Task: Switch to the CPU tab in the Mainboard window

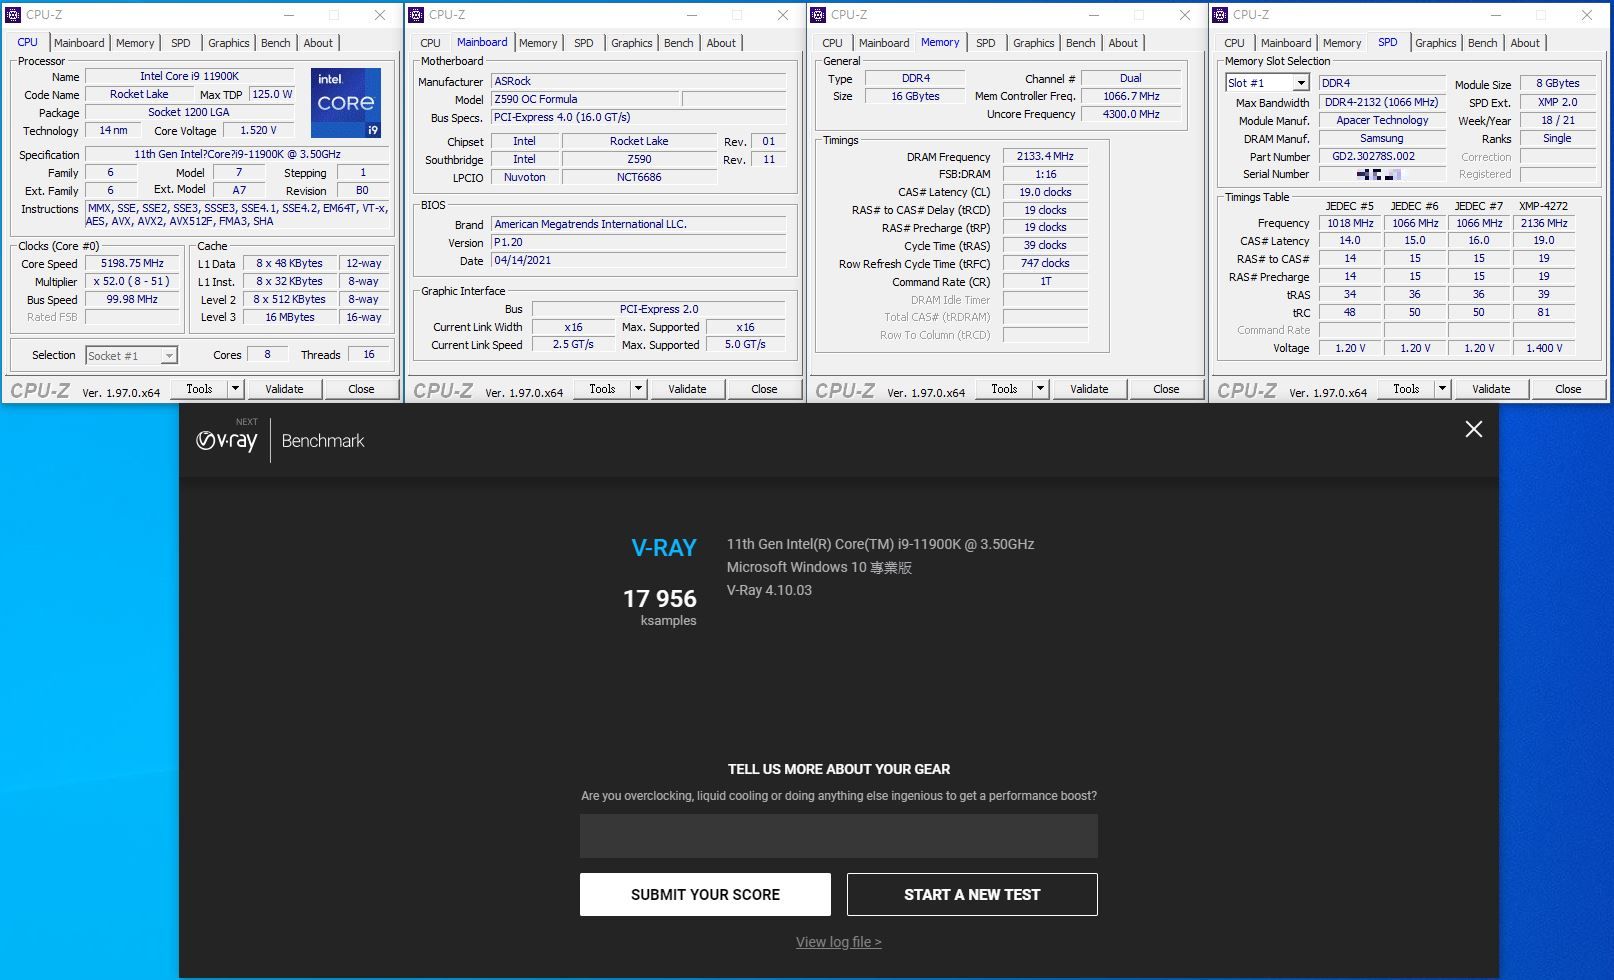Action: point(430,43)
